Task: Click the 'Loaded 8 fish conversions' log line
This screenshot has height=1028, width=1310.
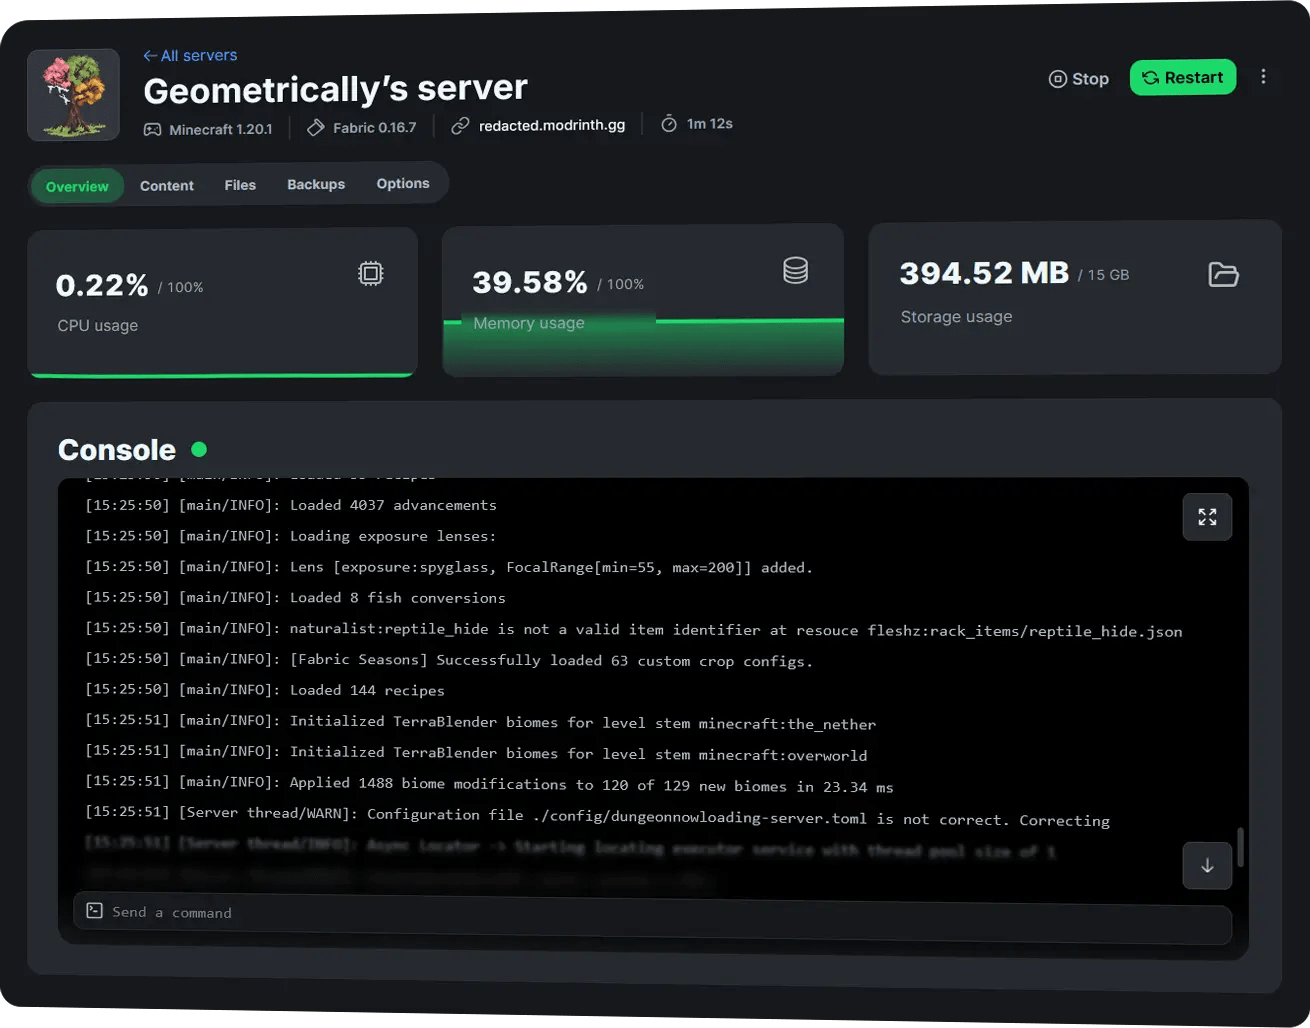Action: tap(295, 598)
